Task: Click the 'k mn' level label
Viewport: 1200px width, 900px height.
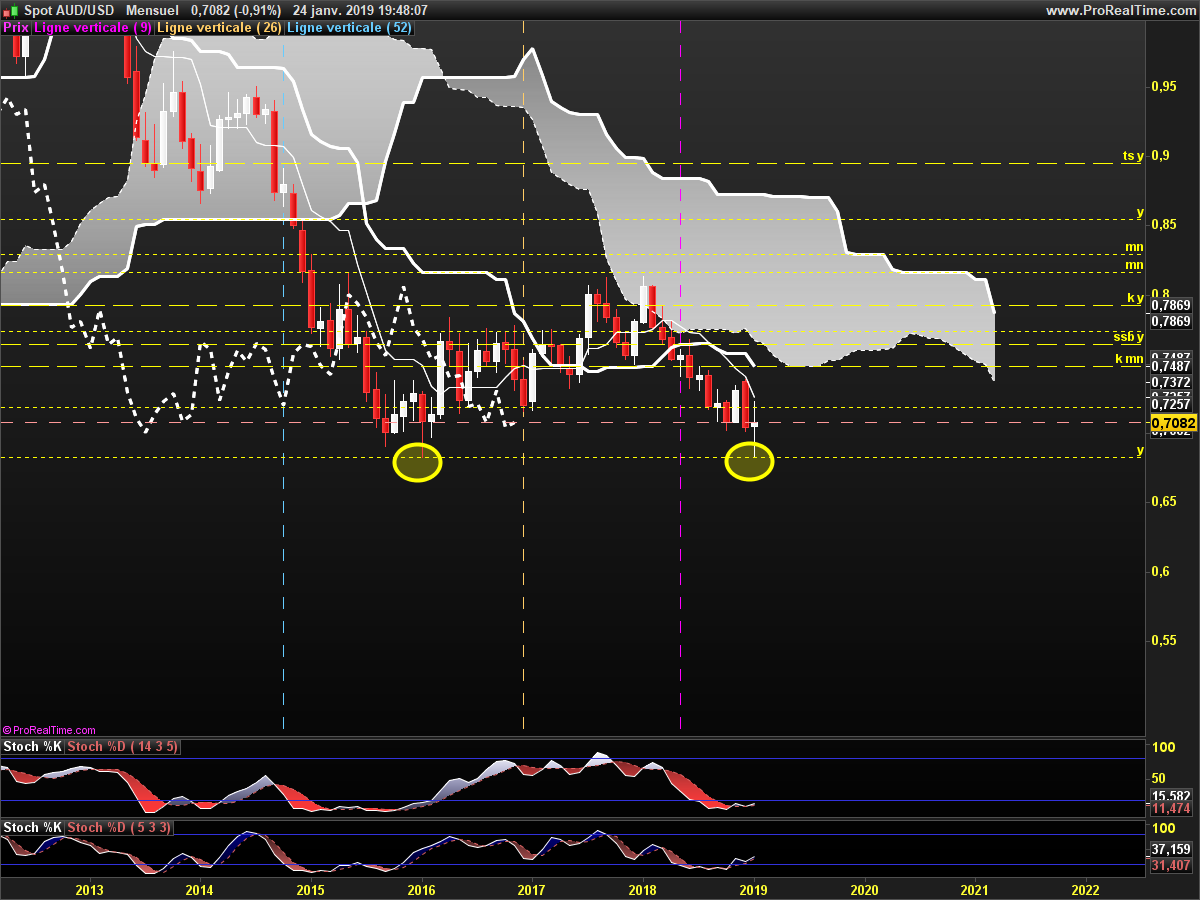Action: (x=1129, y=359)
